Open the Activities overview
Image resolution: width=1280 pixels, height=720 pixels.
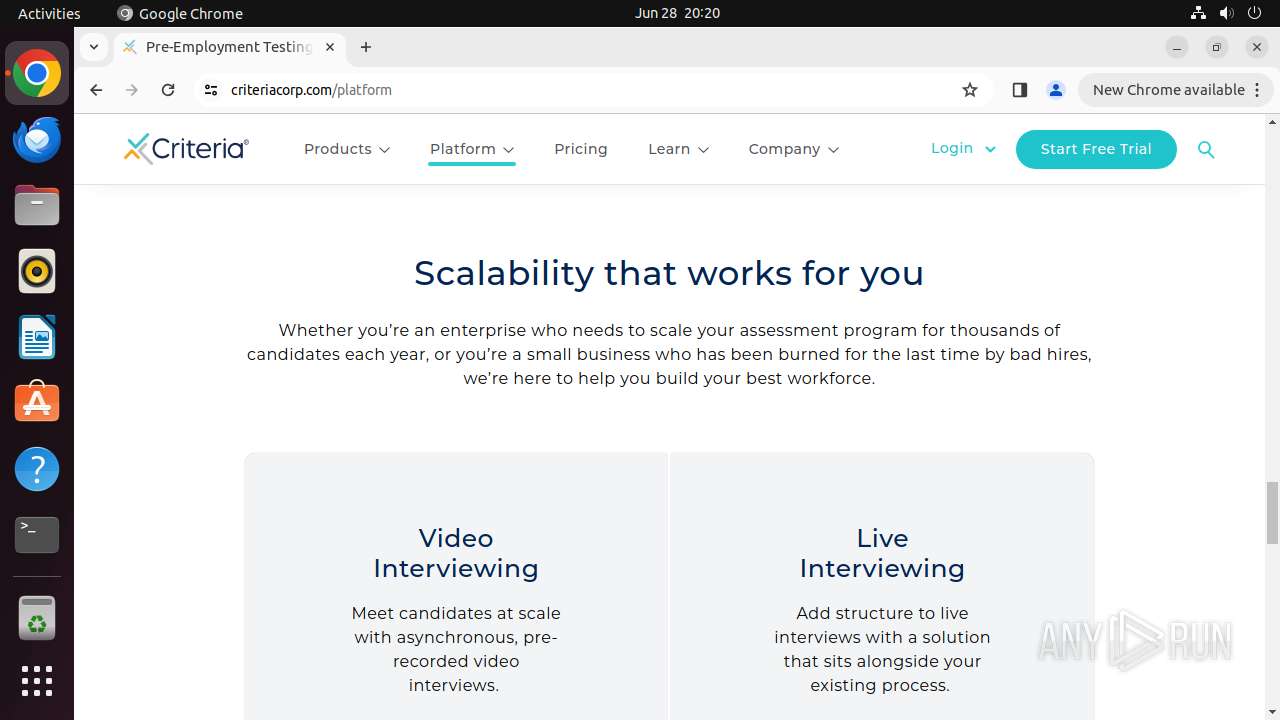[x=49, y=13]
